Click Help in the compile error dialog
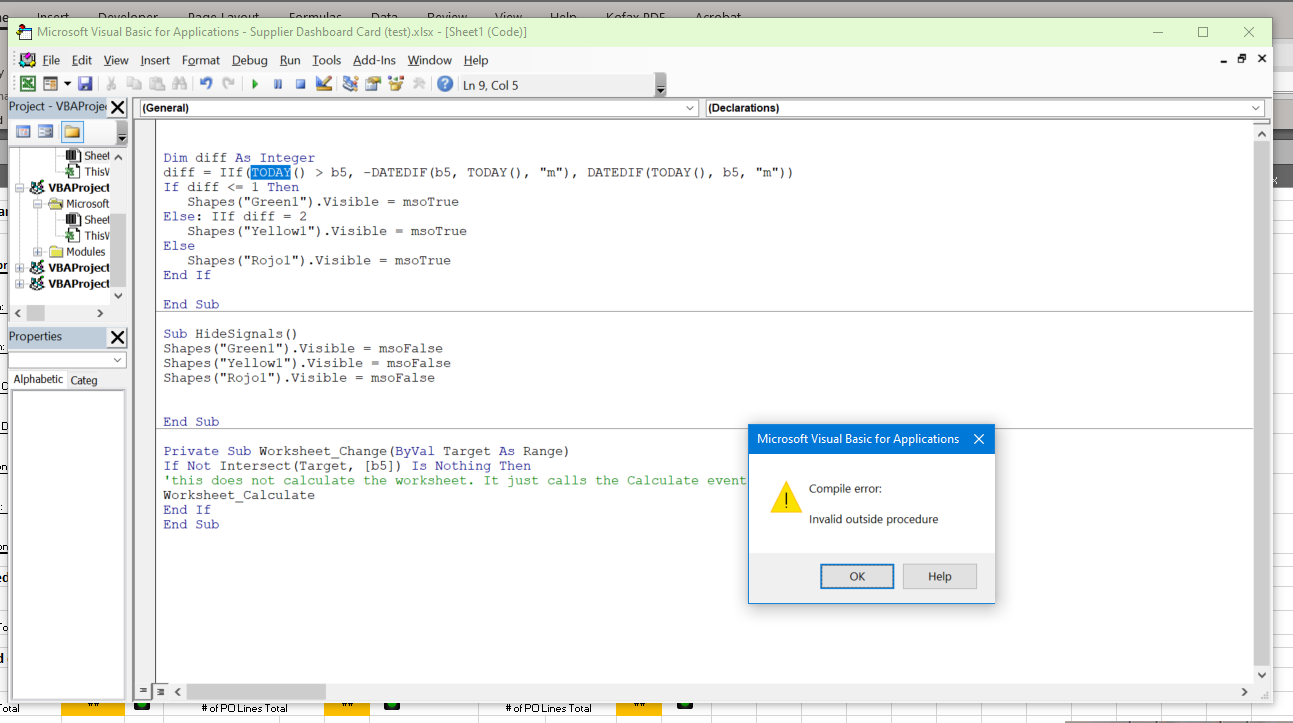 pyautogui.click(x=939, y=576)
